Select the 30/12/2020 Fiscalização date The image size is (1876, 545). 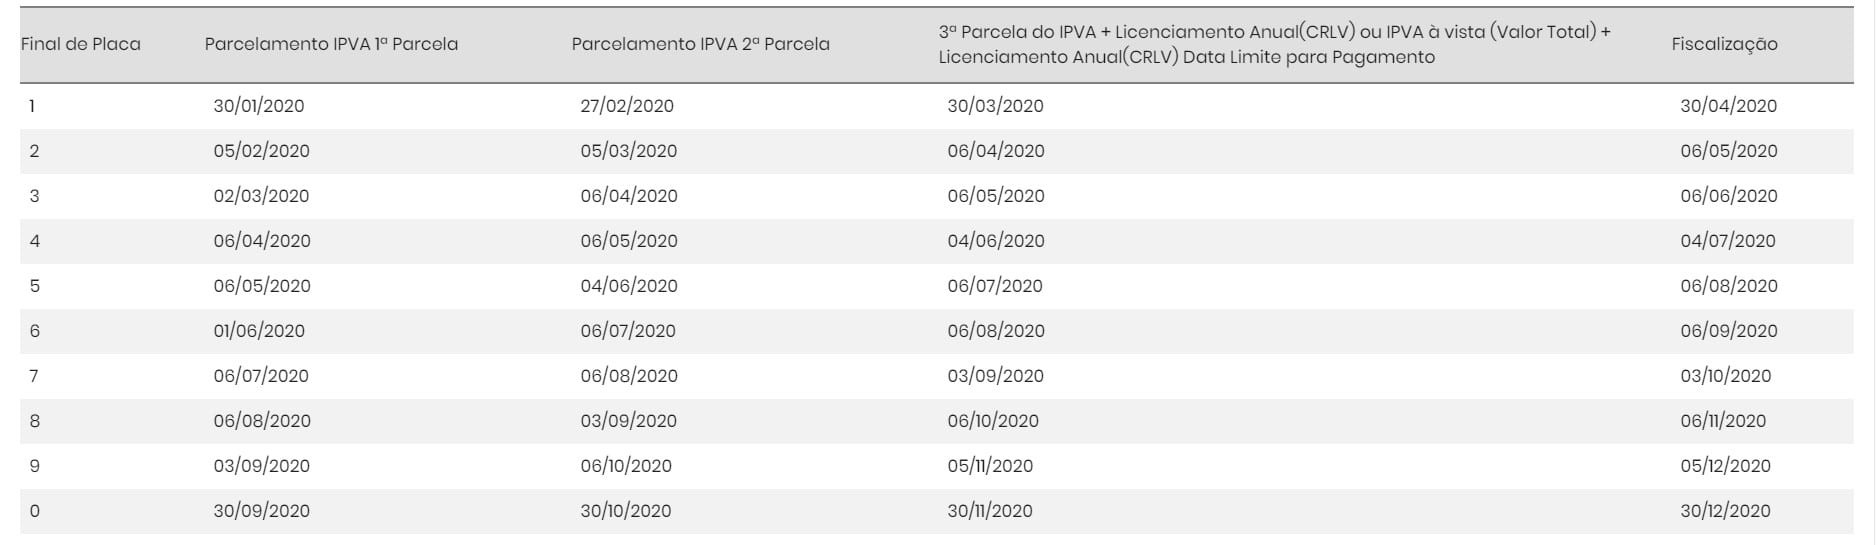[1725, 511]
